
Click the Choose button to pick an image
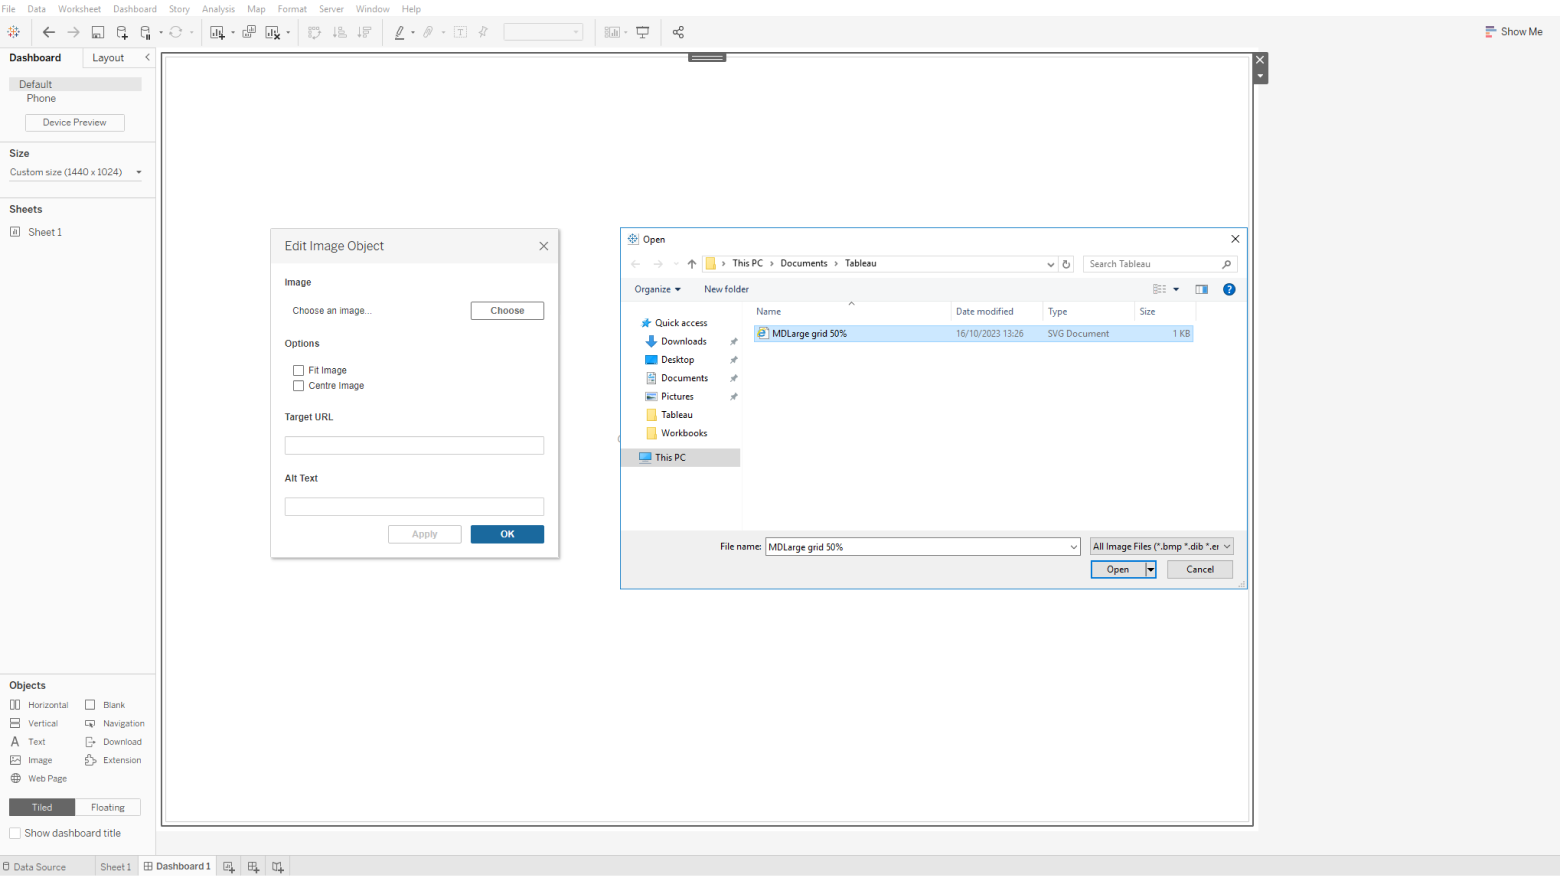click(x=507, y=310)
